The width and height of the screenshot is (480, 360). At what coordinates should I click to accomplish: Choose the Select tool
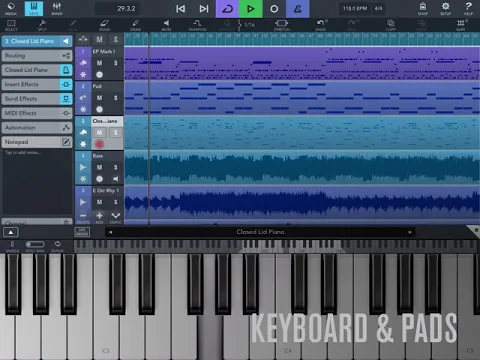tap(11, 25)
